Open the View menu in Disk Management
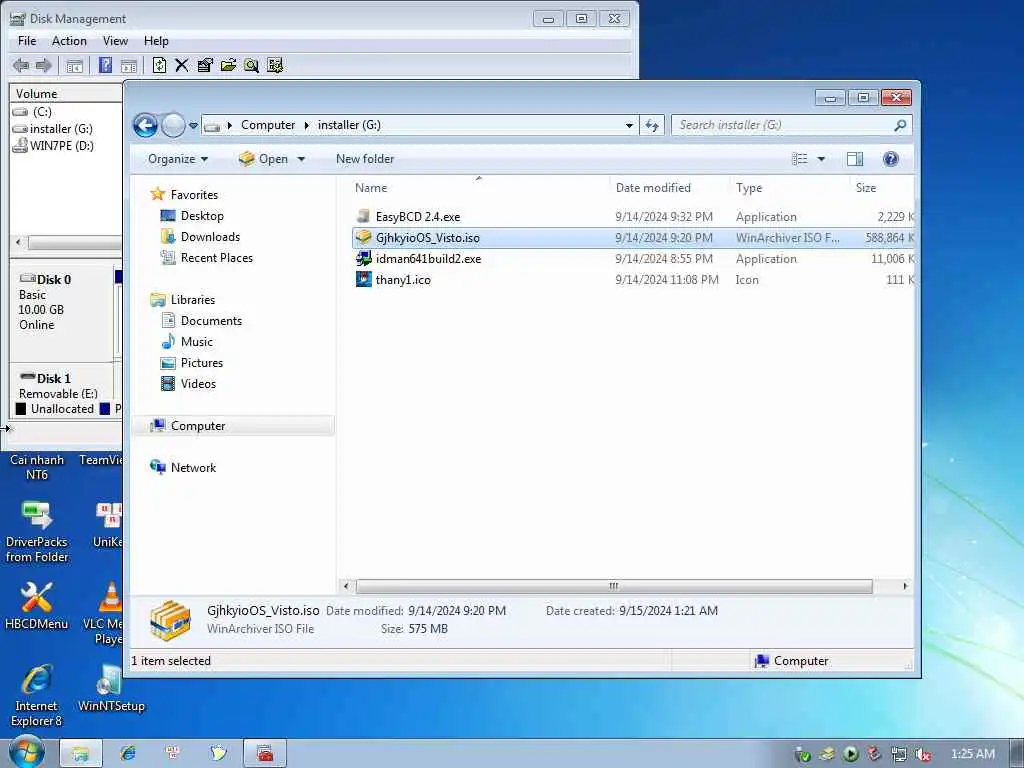This screenshot has height=768, width=1024. 115,41
